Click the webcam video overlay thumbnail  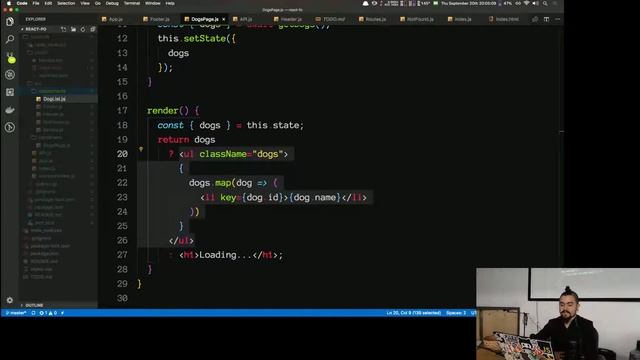click(558, 314)
